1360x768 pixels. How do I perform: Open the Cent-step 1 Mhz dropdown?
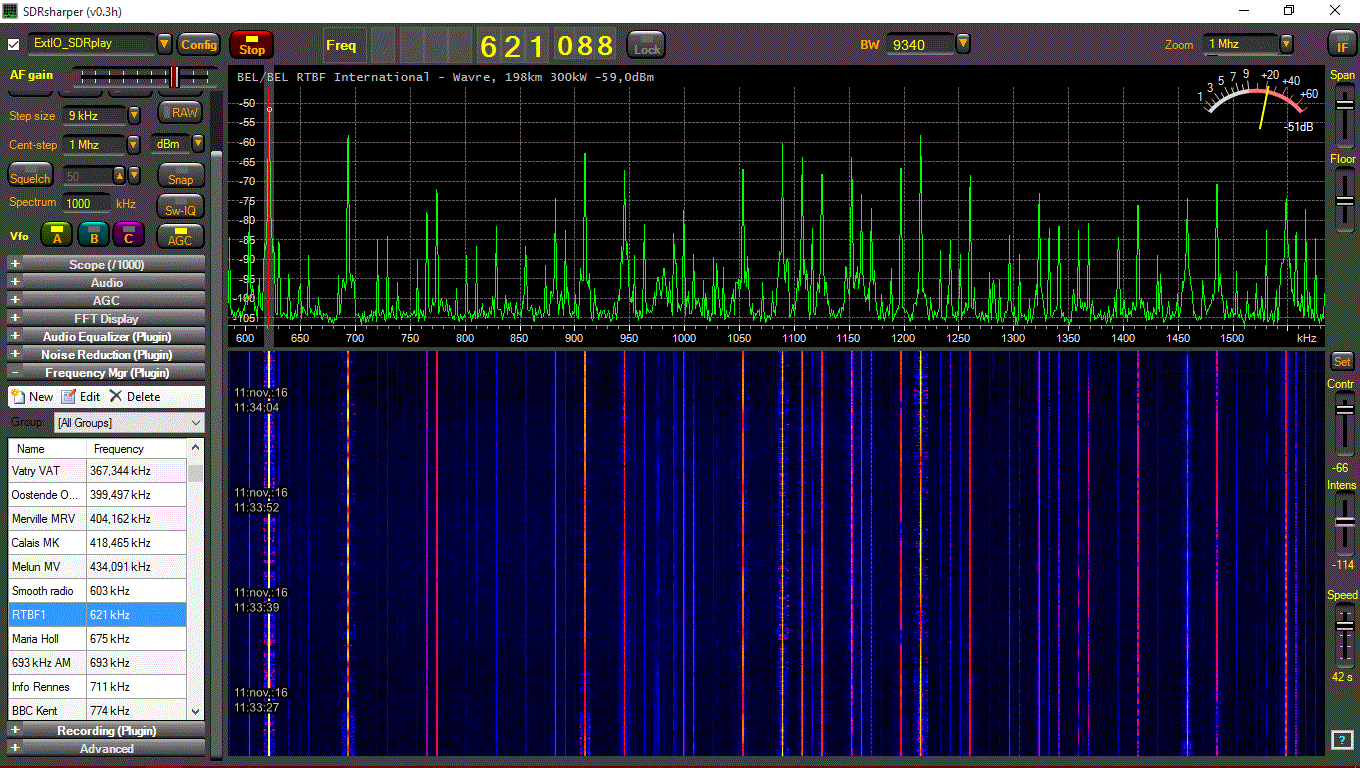(134, 144)
